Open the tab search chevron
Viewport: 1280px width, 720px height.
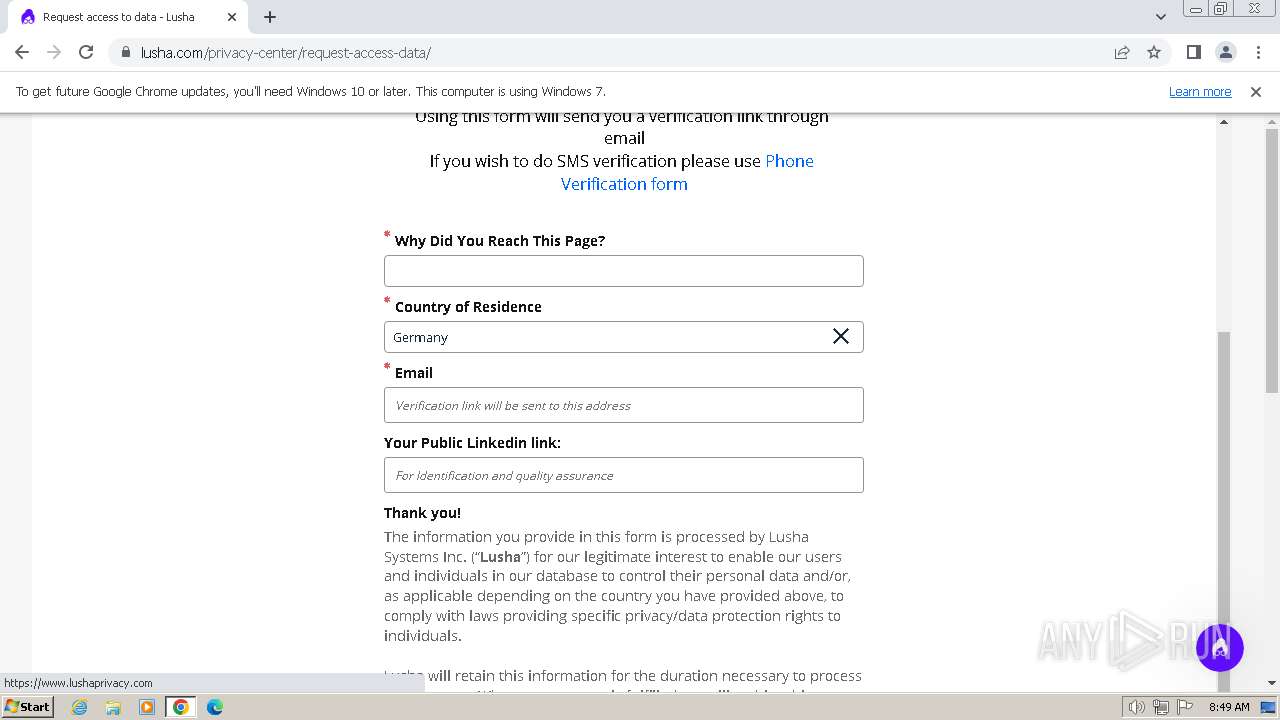[1160, 17]
